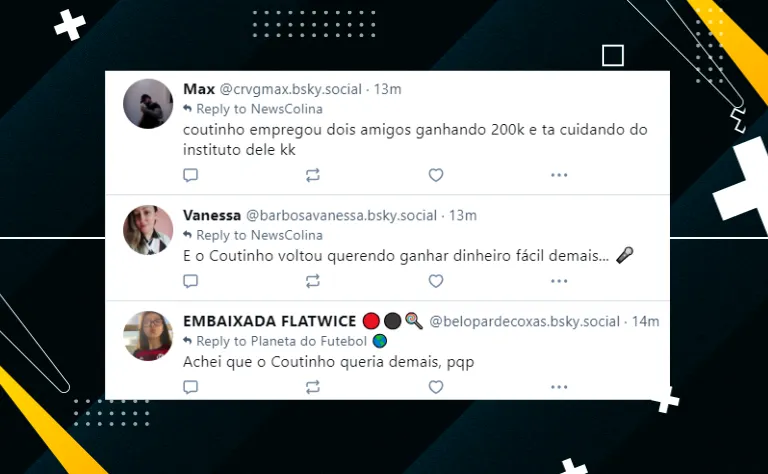Follow the Reply to Planeta do Futebol link
Screen dimensions: 768x474
point(285,341)
